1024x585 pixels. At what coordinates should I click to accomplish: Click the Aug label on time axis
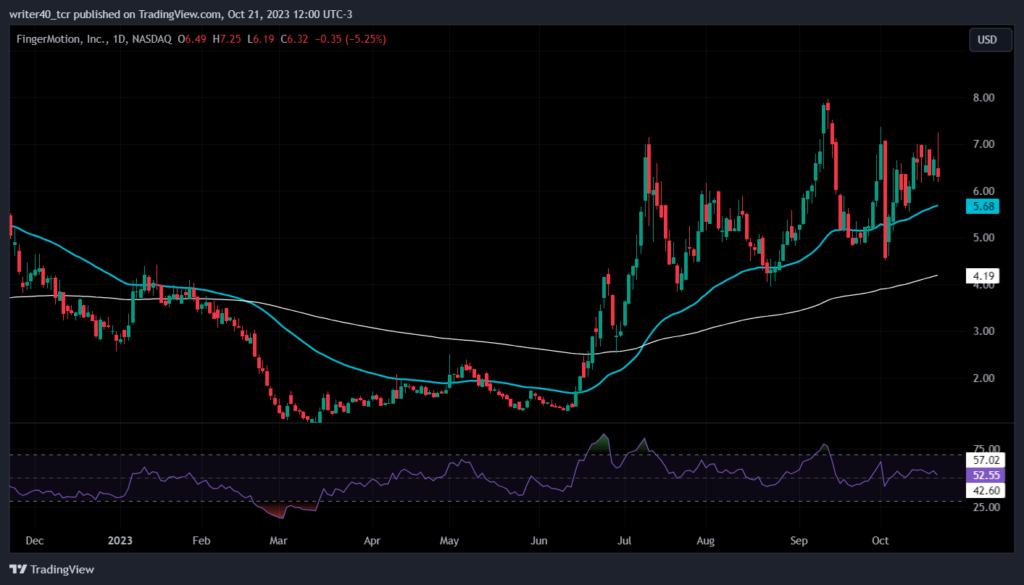pyautogui.click(x=706, y=541)
